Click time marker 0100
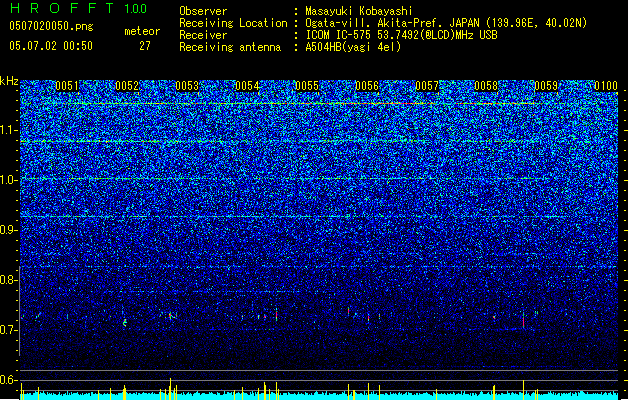The image size is (629, 400). tap(606, 86)
